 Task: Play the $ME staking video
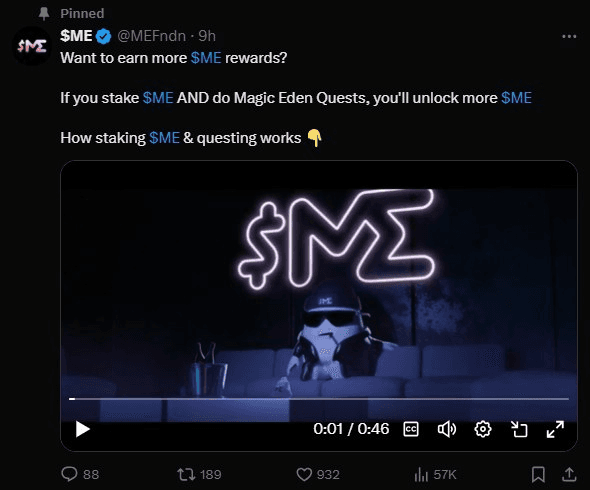[x=82, y=429]
